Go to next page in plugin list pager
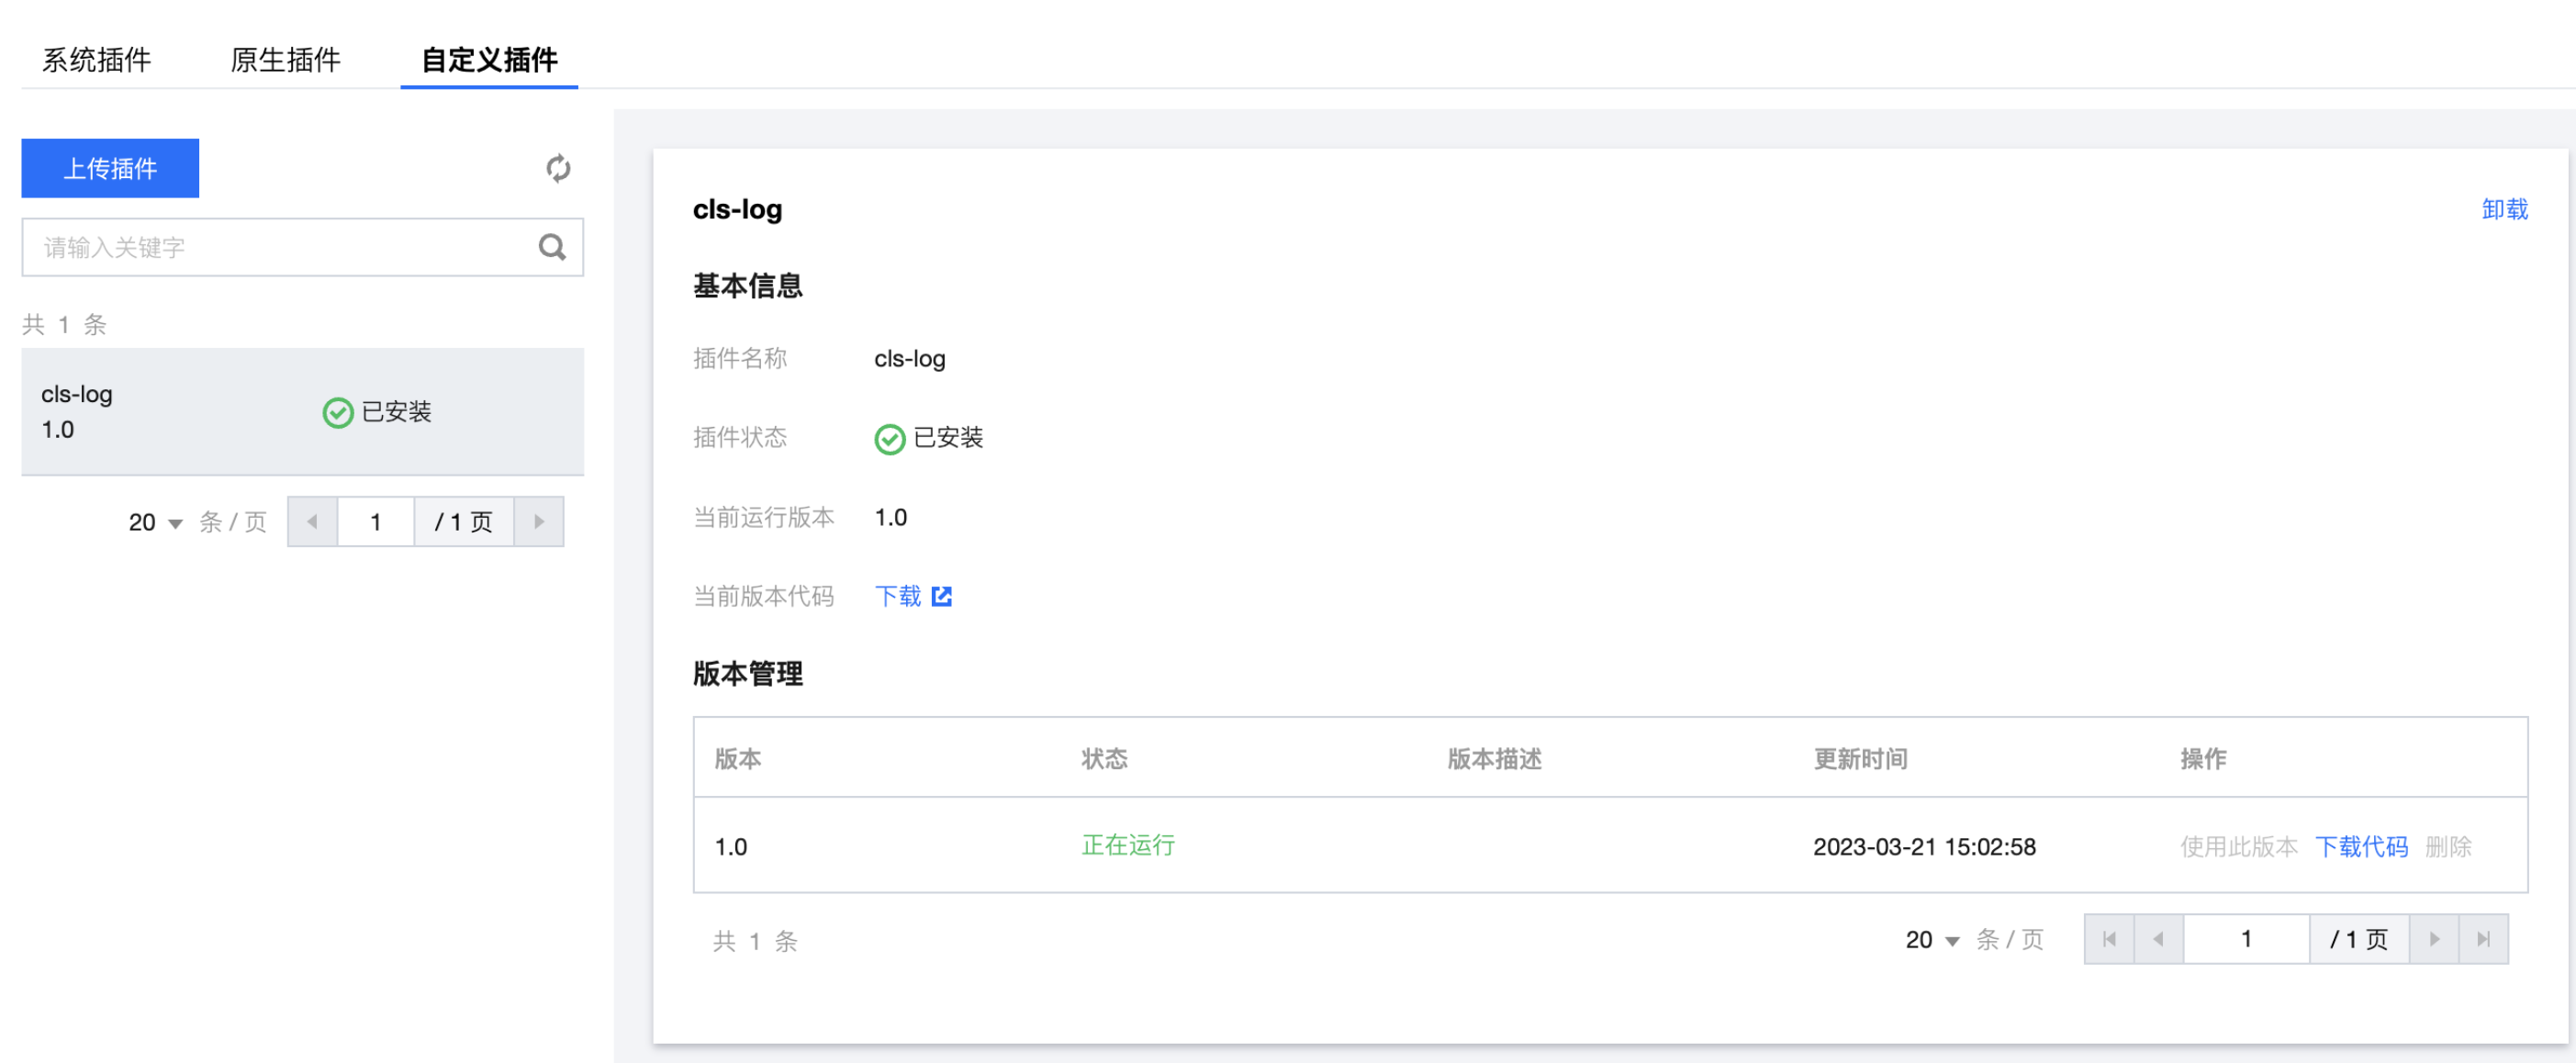This screenshot has height=1063, width=2576. pos(539,522)
